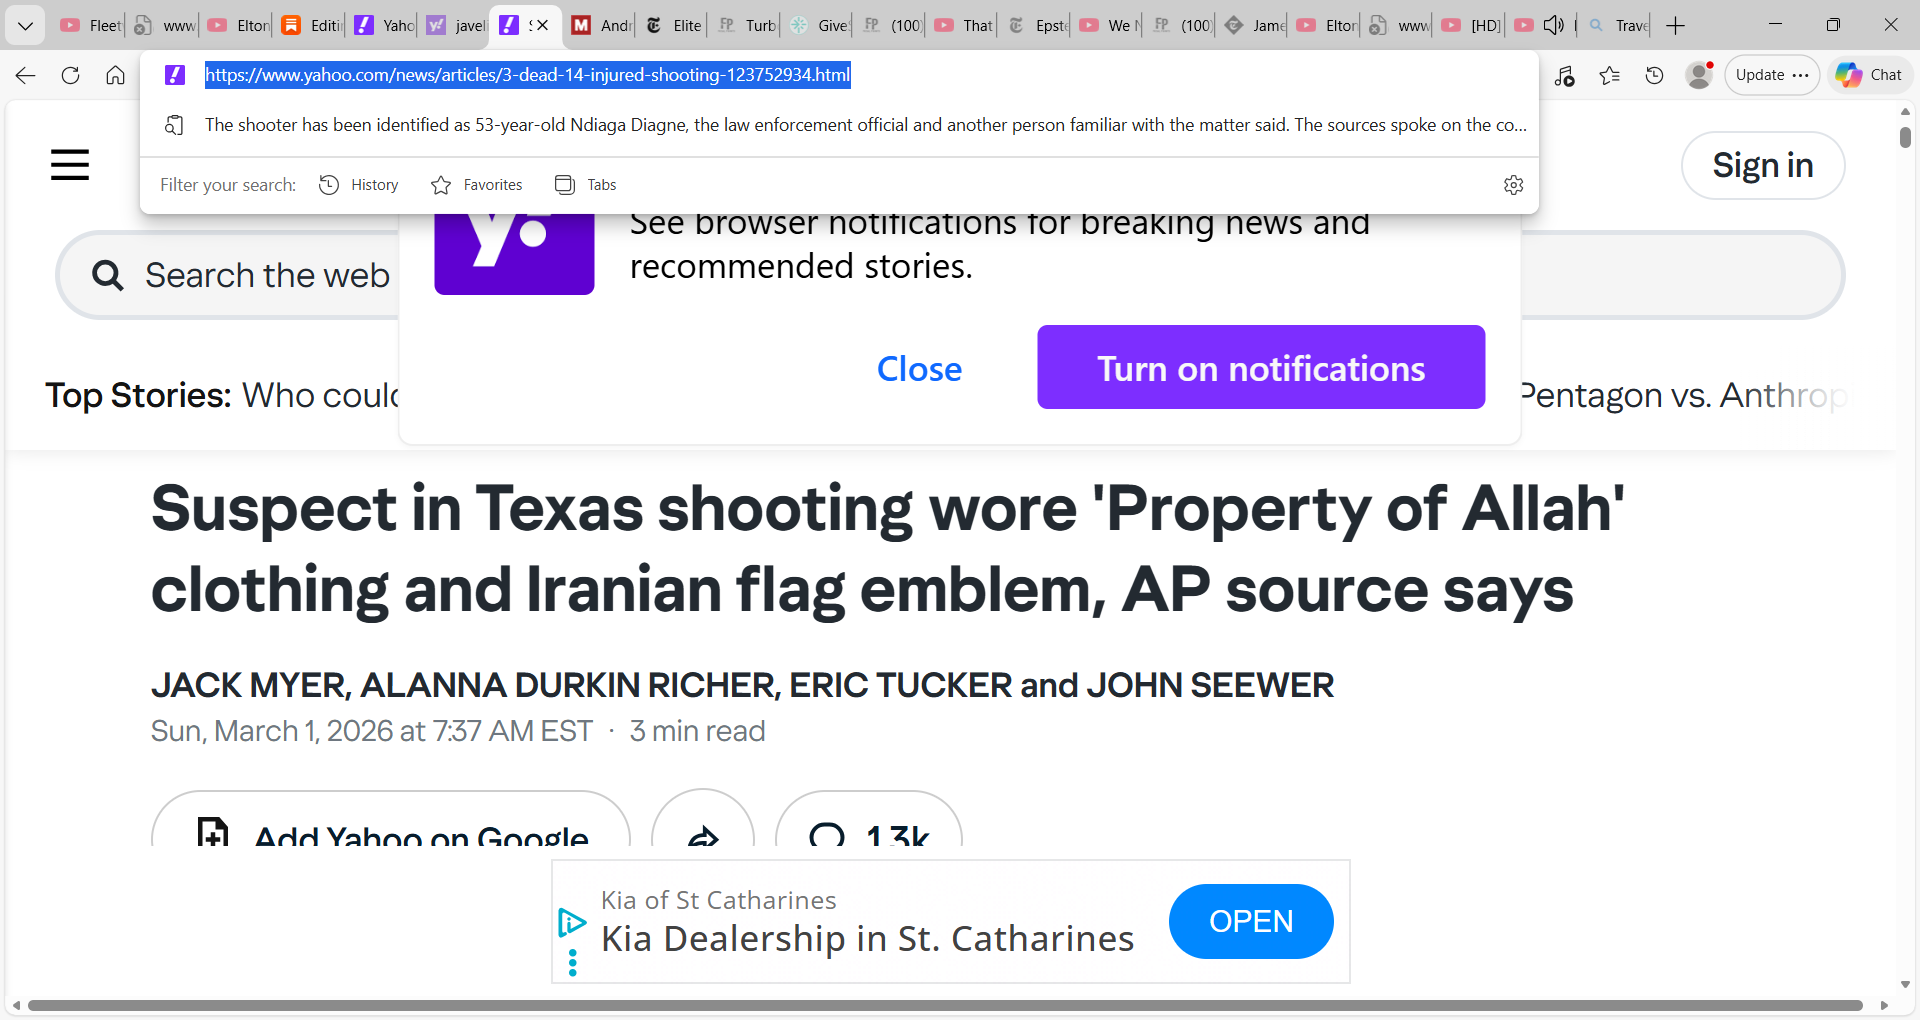Open the Kia Dealership in St. Catharines ad text
This screenshot has width=1920, height=1020.
coord(867,939)
